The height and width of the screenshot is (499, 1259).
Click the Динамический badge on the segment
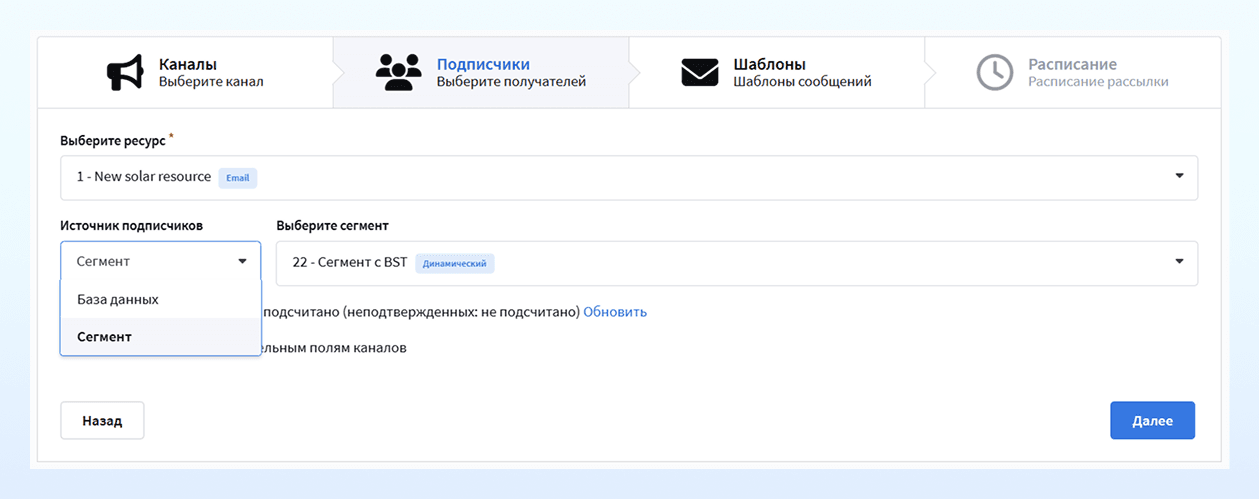[x=455, y=263]
